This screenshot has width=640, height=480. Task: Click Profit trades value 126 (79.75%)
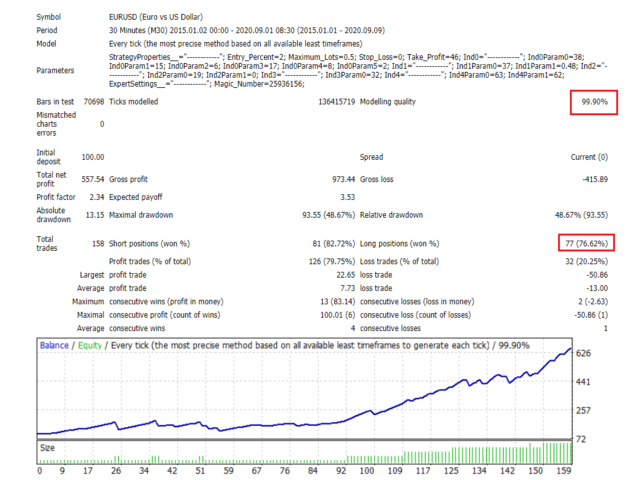tap(332, 261)
